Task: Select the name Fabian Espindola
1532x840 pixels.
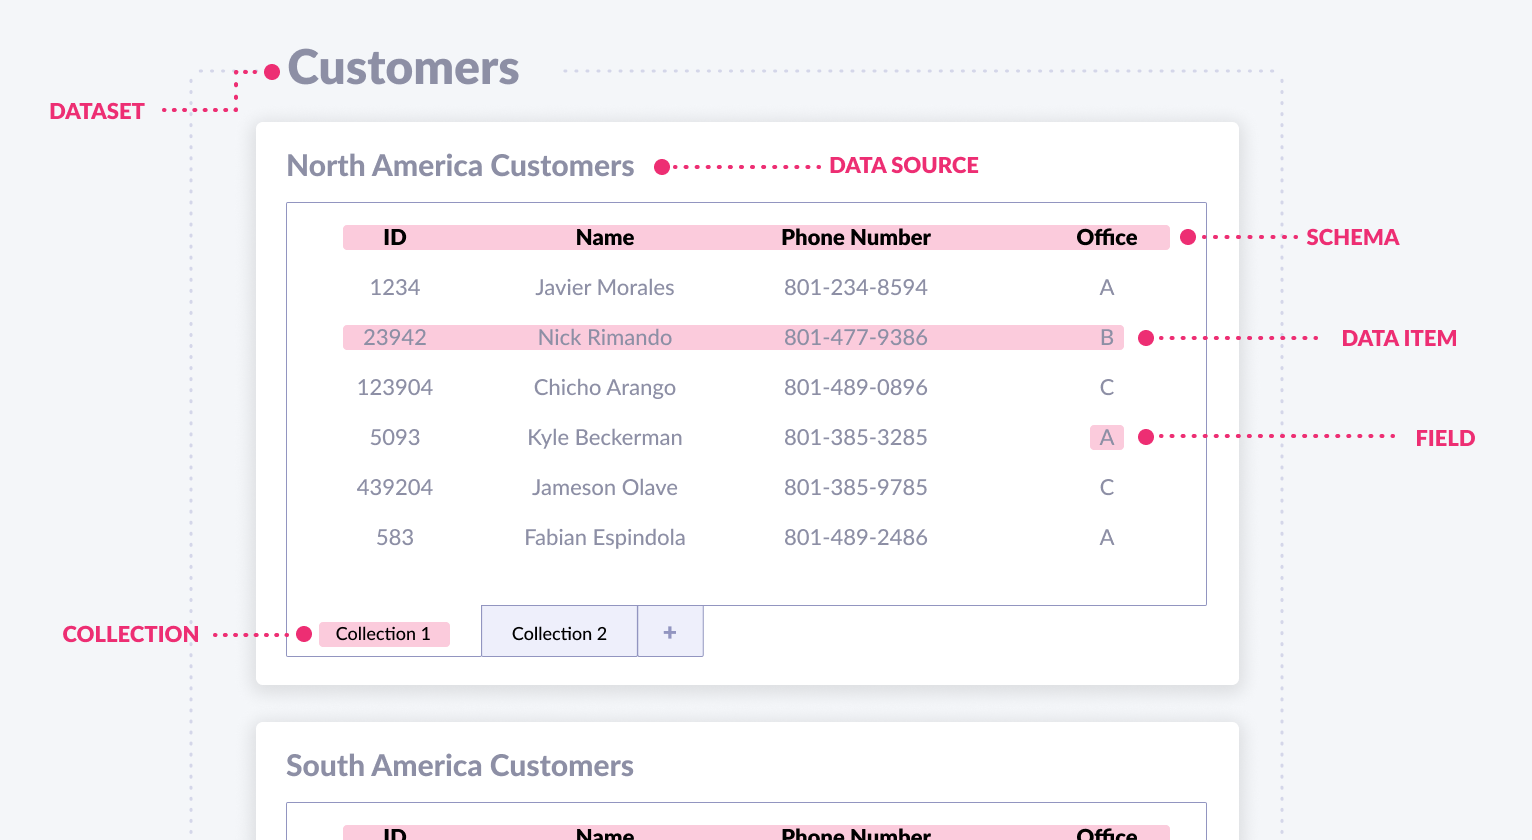Action: tap(605, 537)
